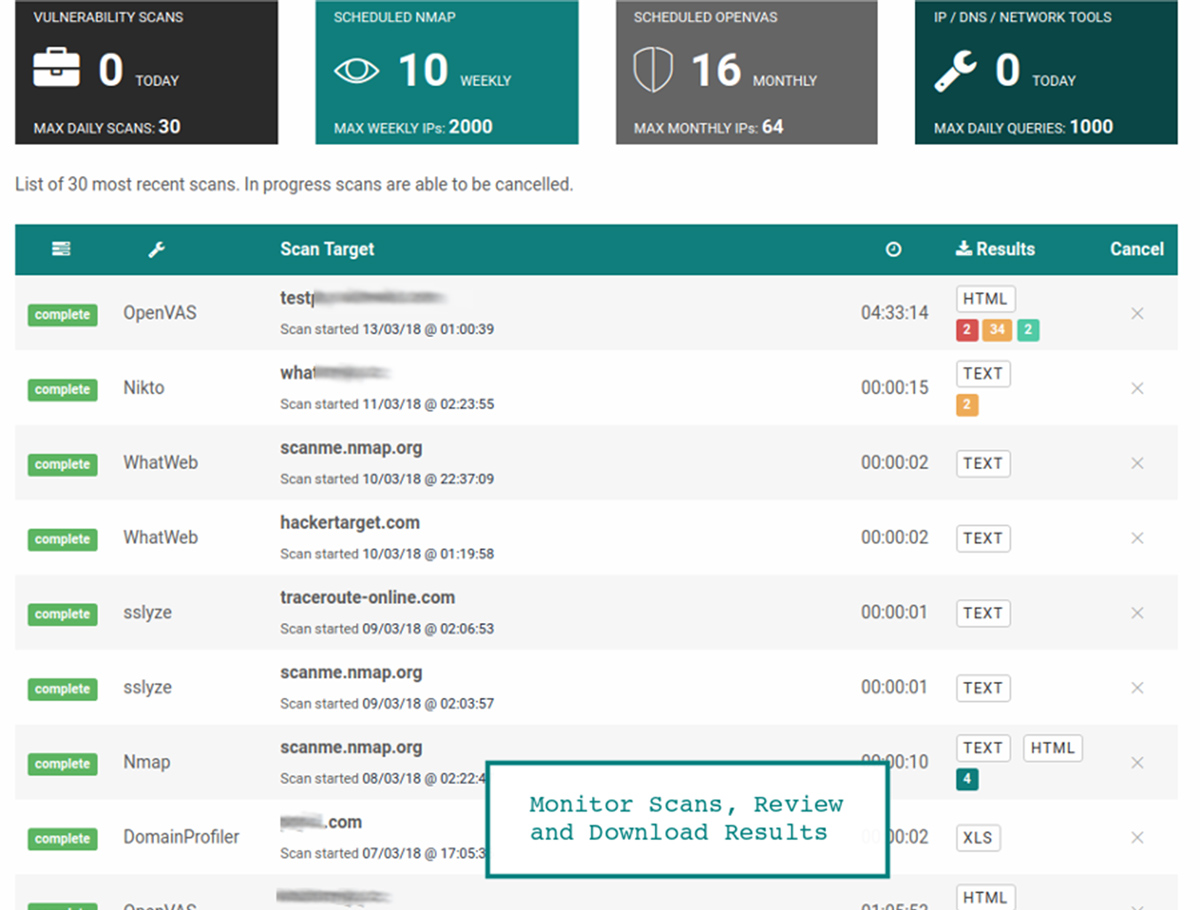
Task: Click red high severity badge showing 2
Action: pyautogui.click(x=967, y=330)
